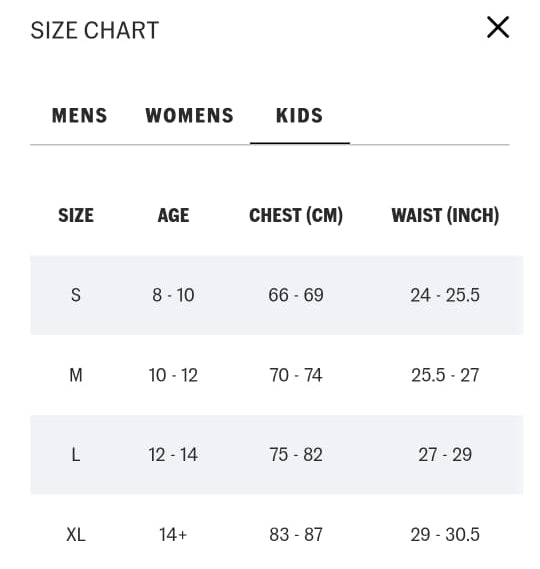Click the 14+ age cell
The image size is (540, 569).
click(x=173, y=535)
